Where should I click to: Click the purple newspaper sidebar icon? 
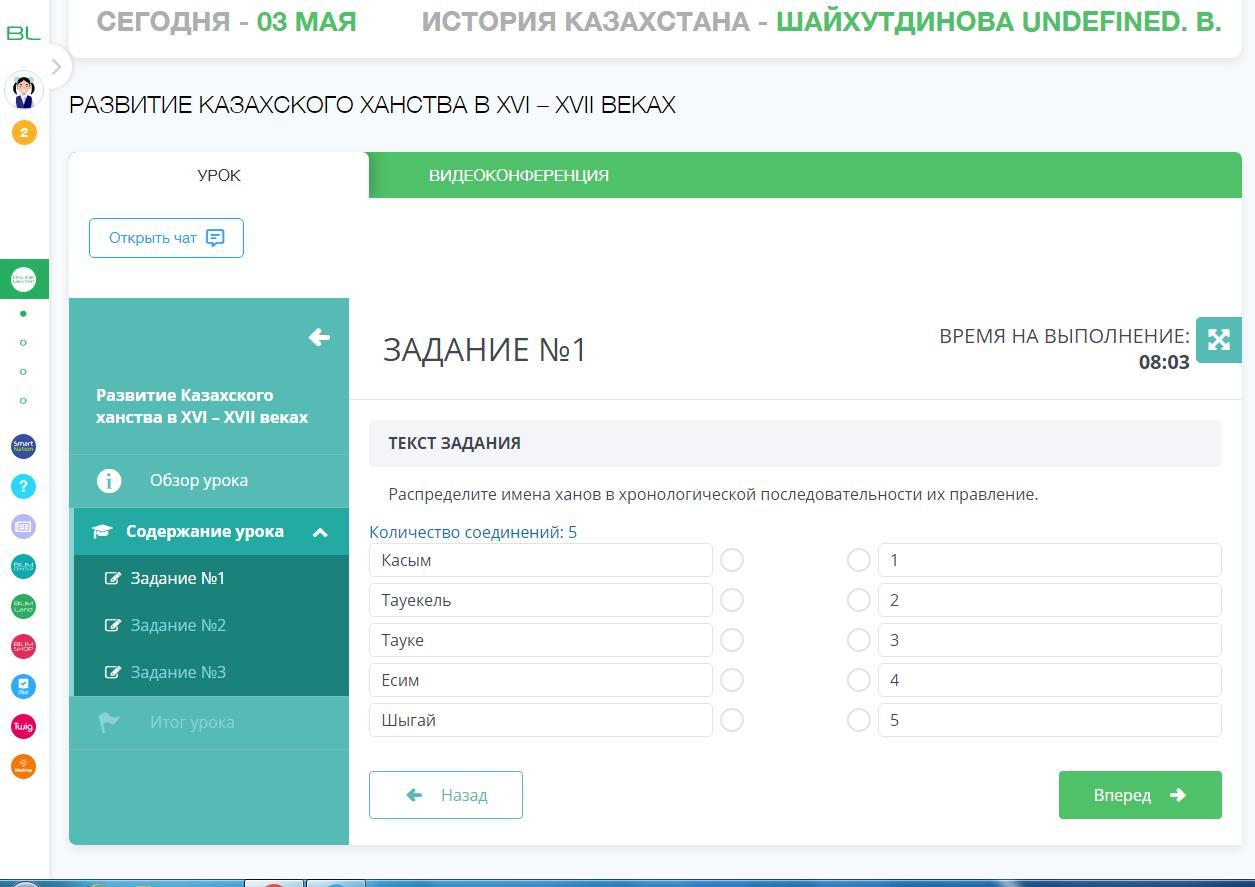[23, 526]
